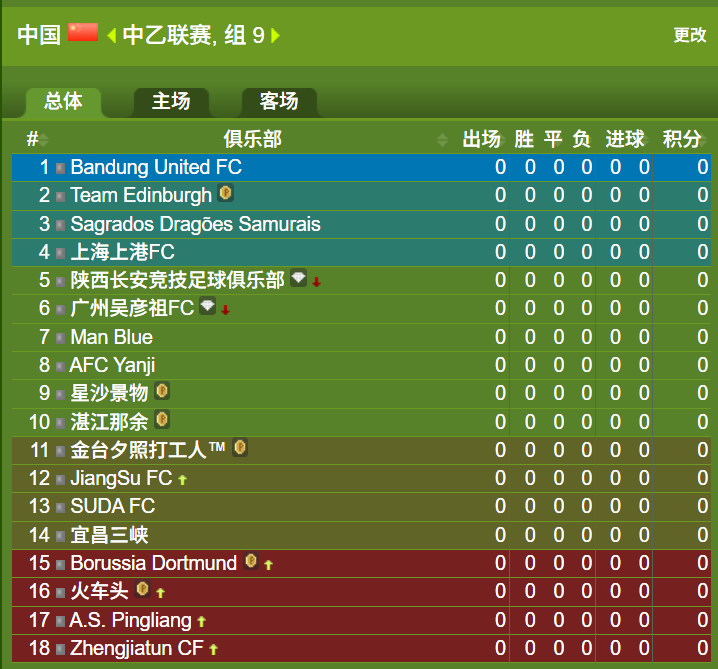Sort table by the 俱乐部 club column

(x=253, y=139)
